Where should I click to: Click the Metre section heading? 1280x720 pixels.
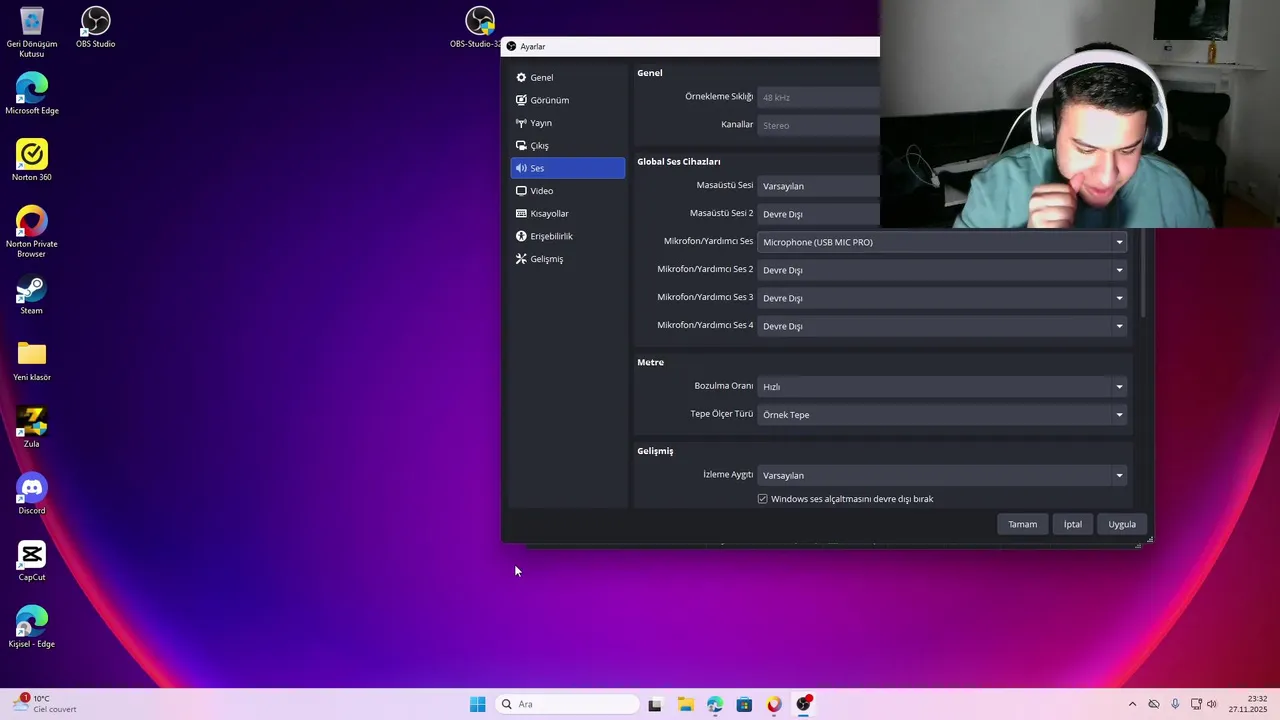(650, 362)
